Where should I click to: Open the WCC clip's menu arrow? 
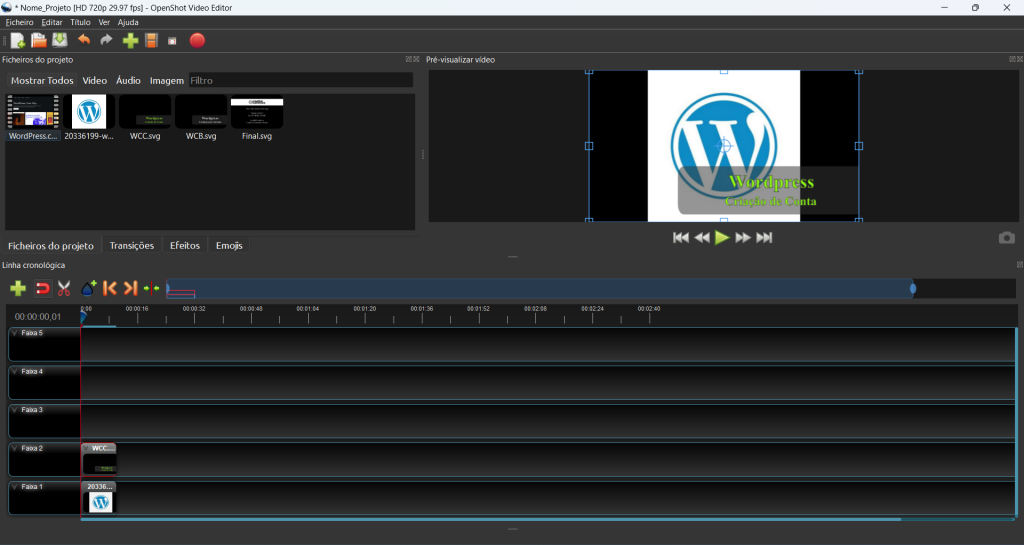pyautogui.click(x=87, y=449)
